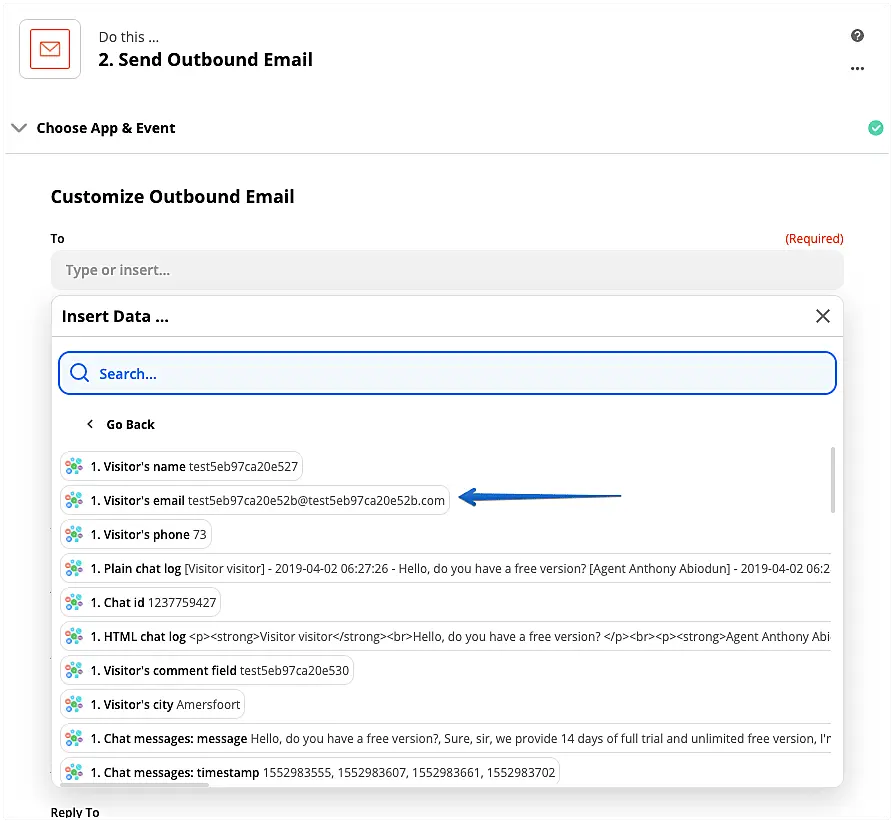Close the Insert Data panel

pos(822,316)
